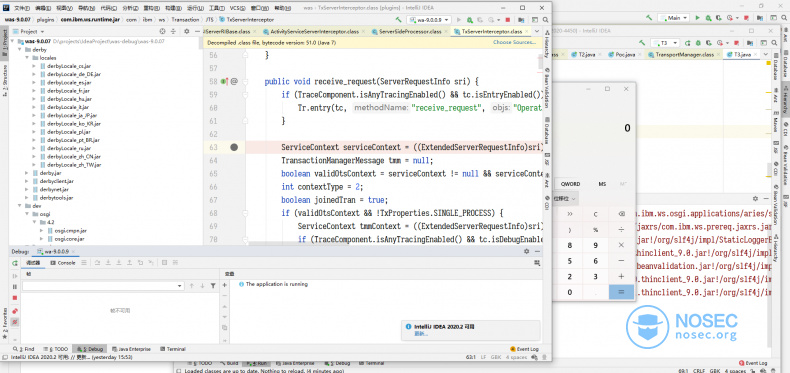
Task: Filter frames with the funnel icon
Action: (x=213, y=286)
